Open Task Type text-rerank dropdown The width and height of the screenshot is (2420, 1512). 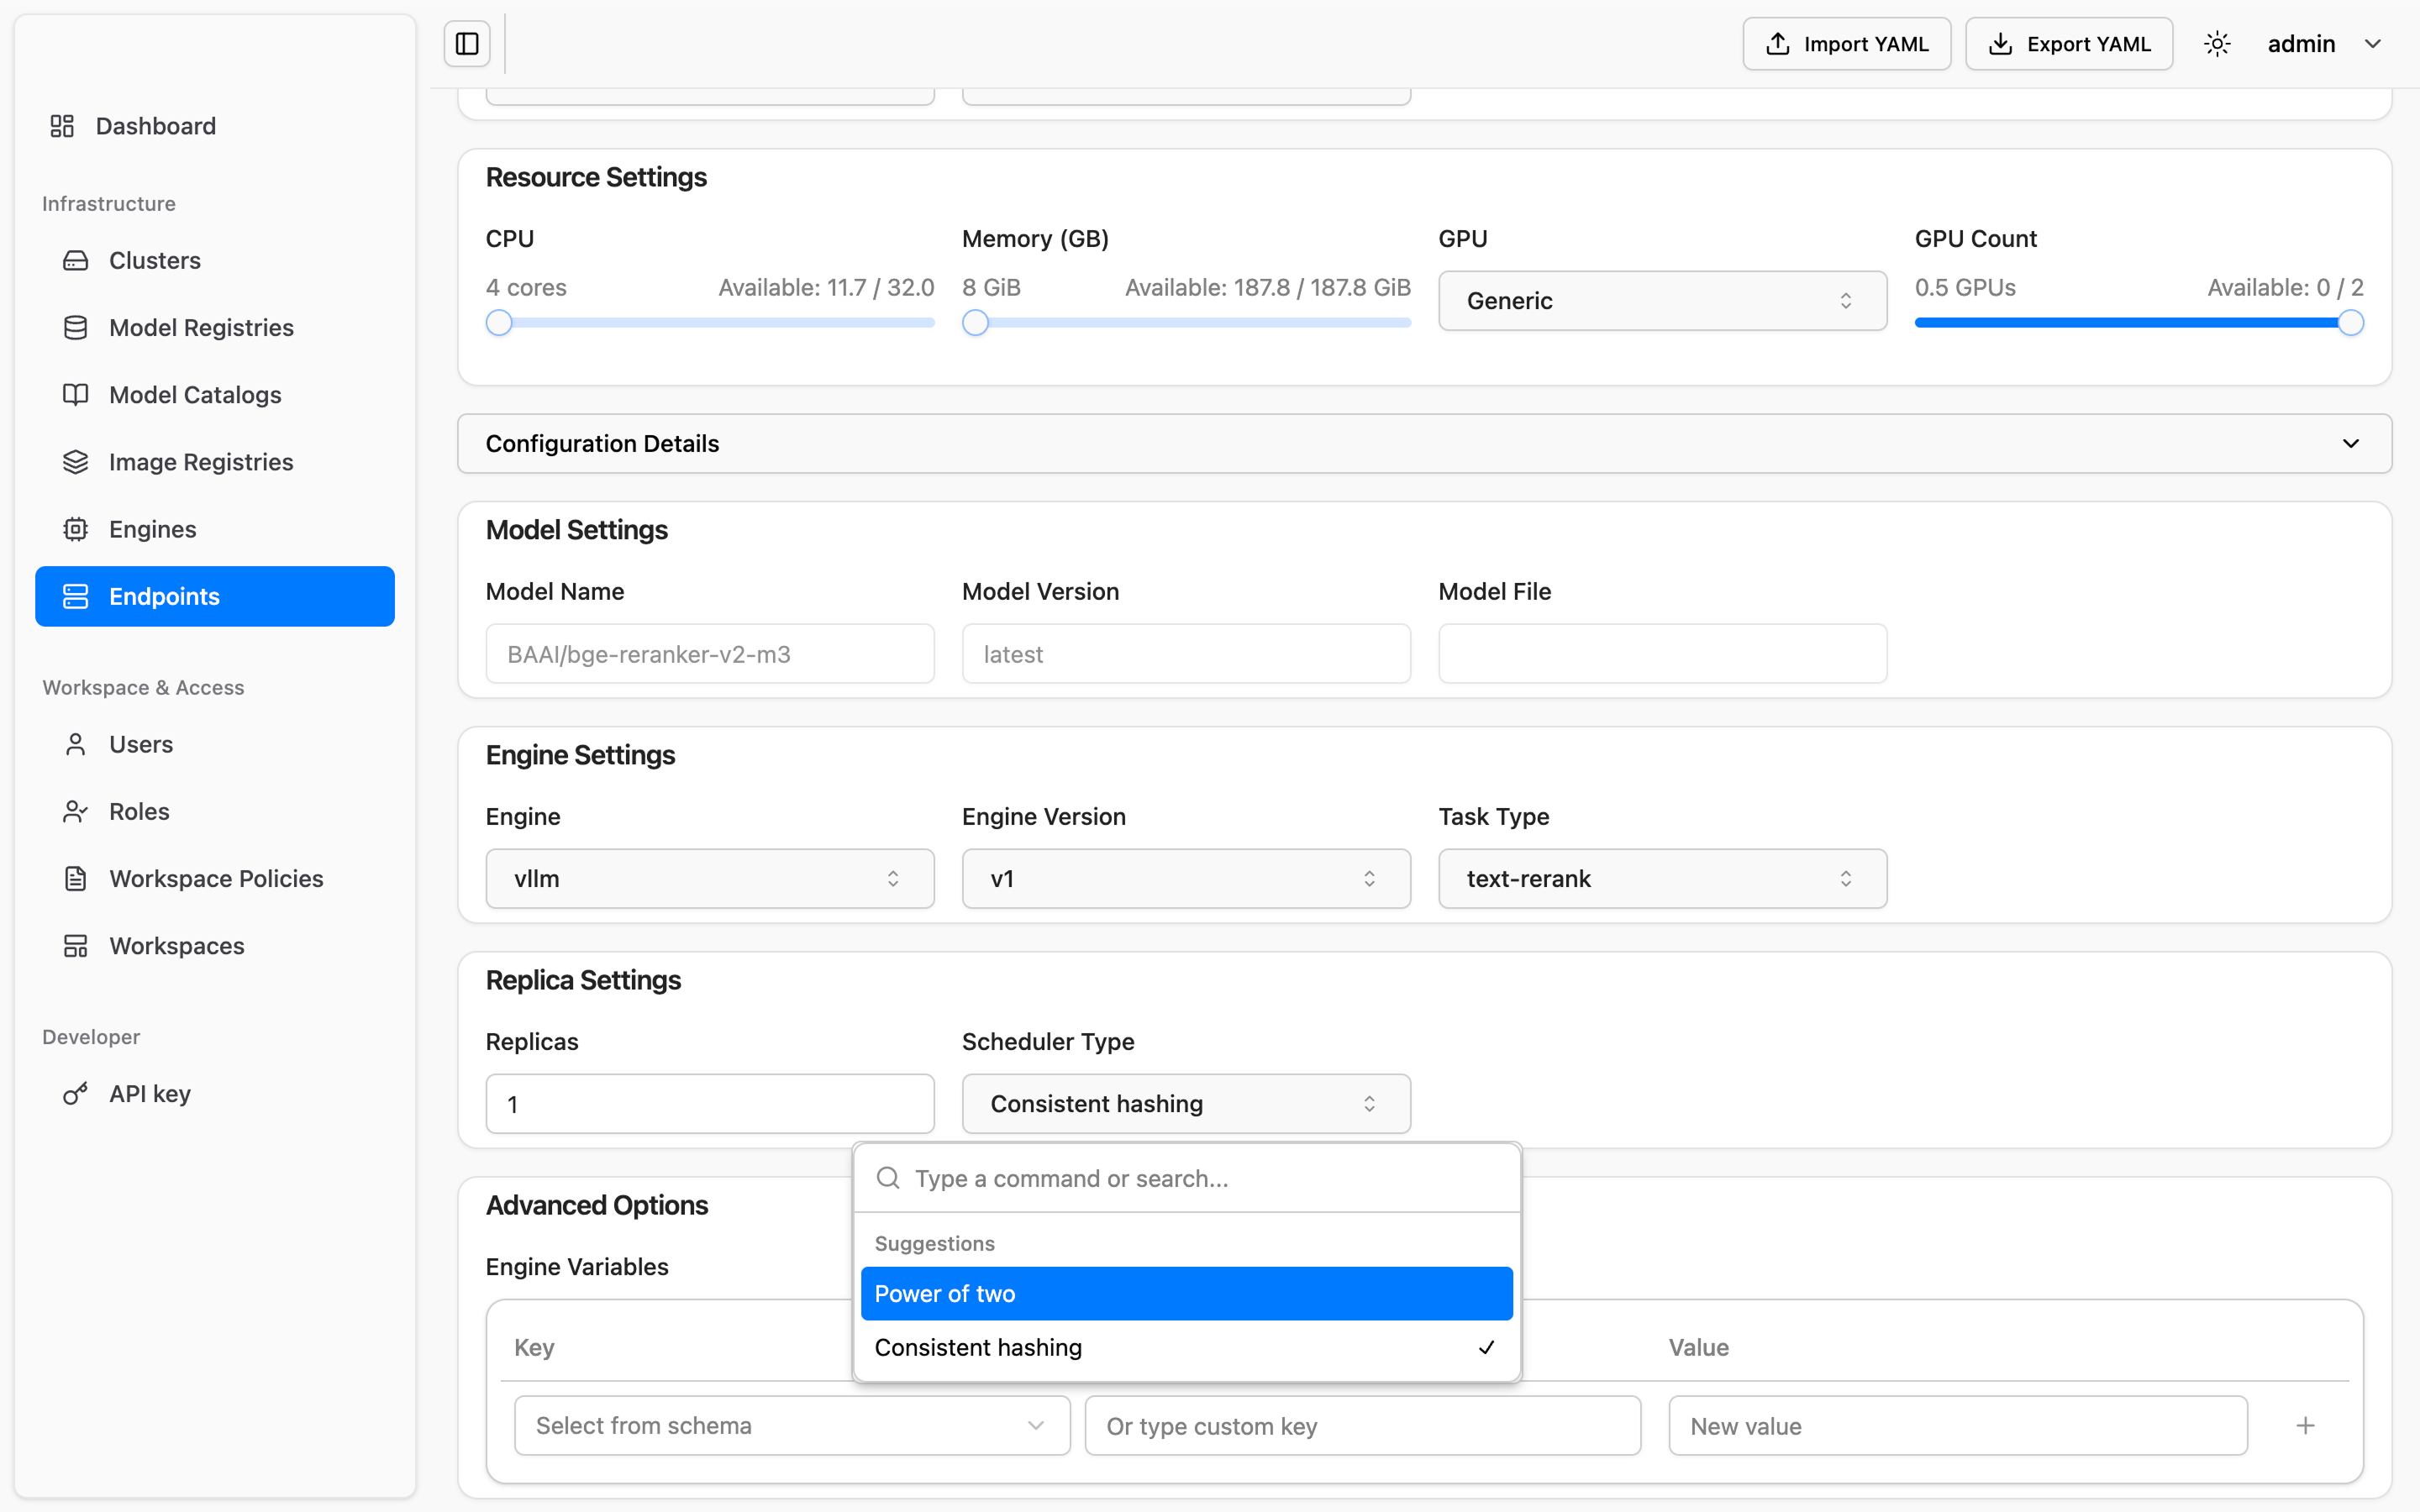[x=1662, y=879]
